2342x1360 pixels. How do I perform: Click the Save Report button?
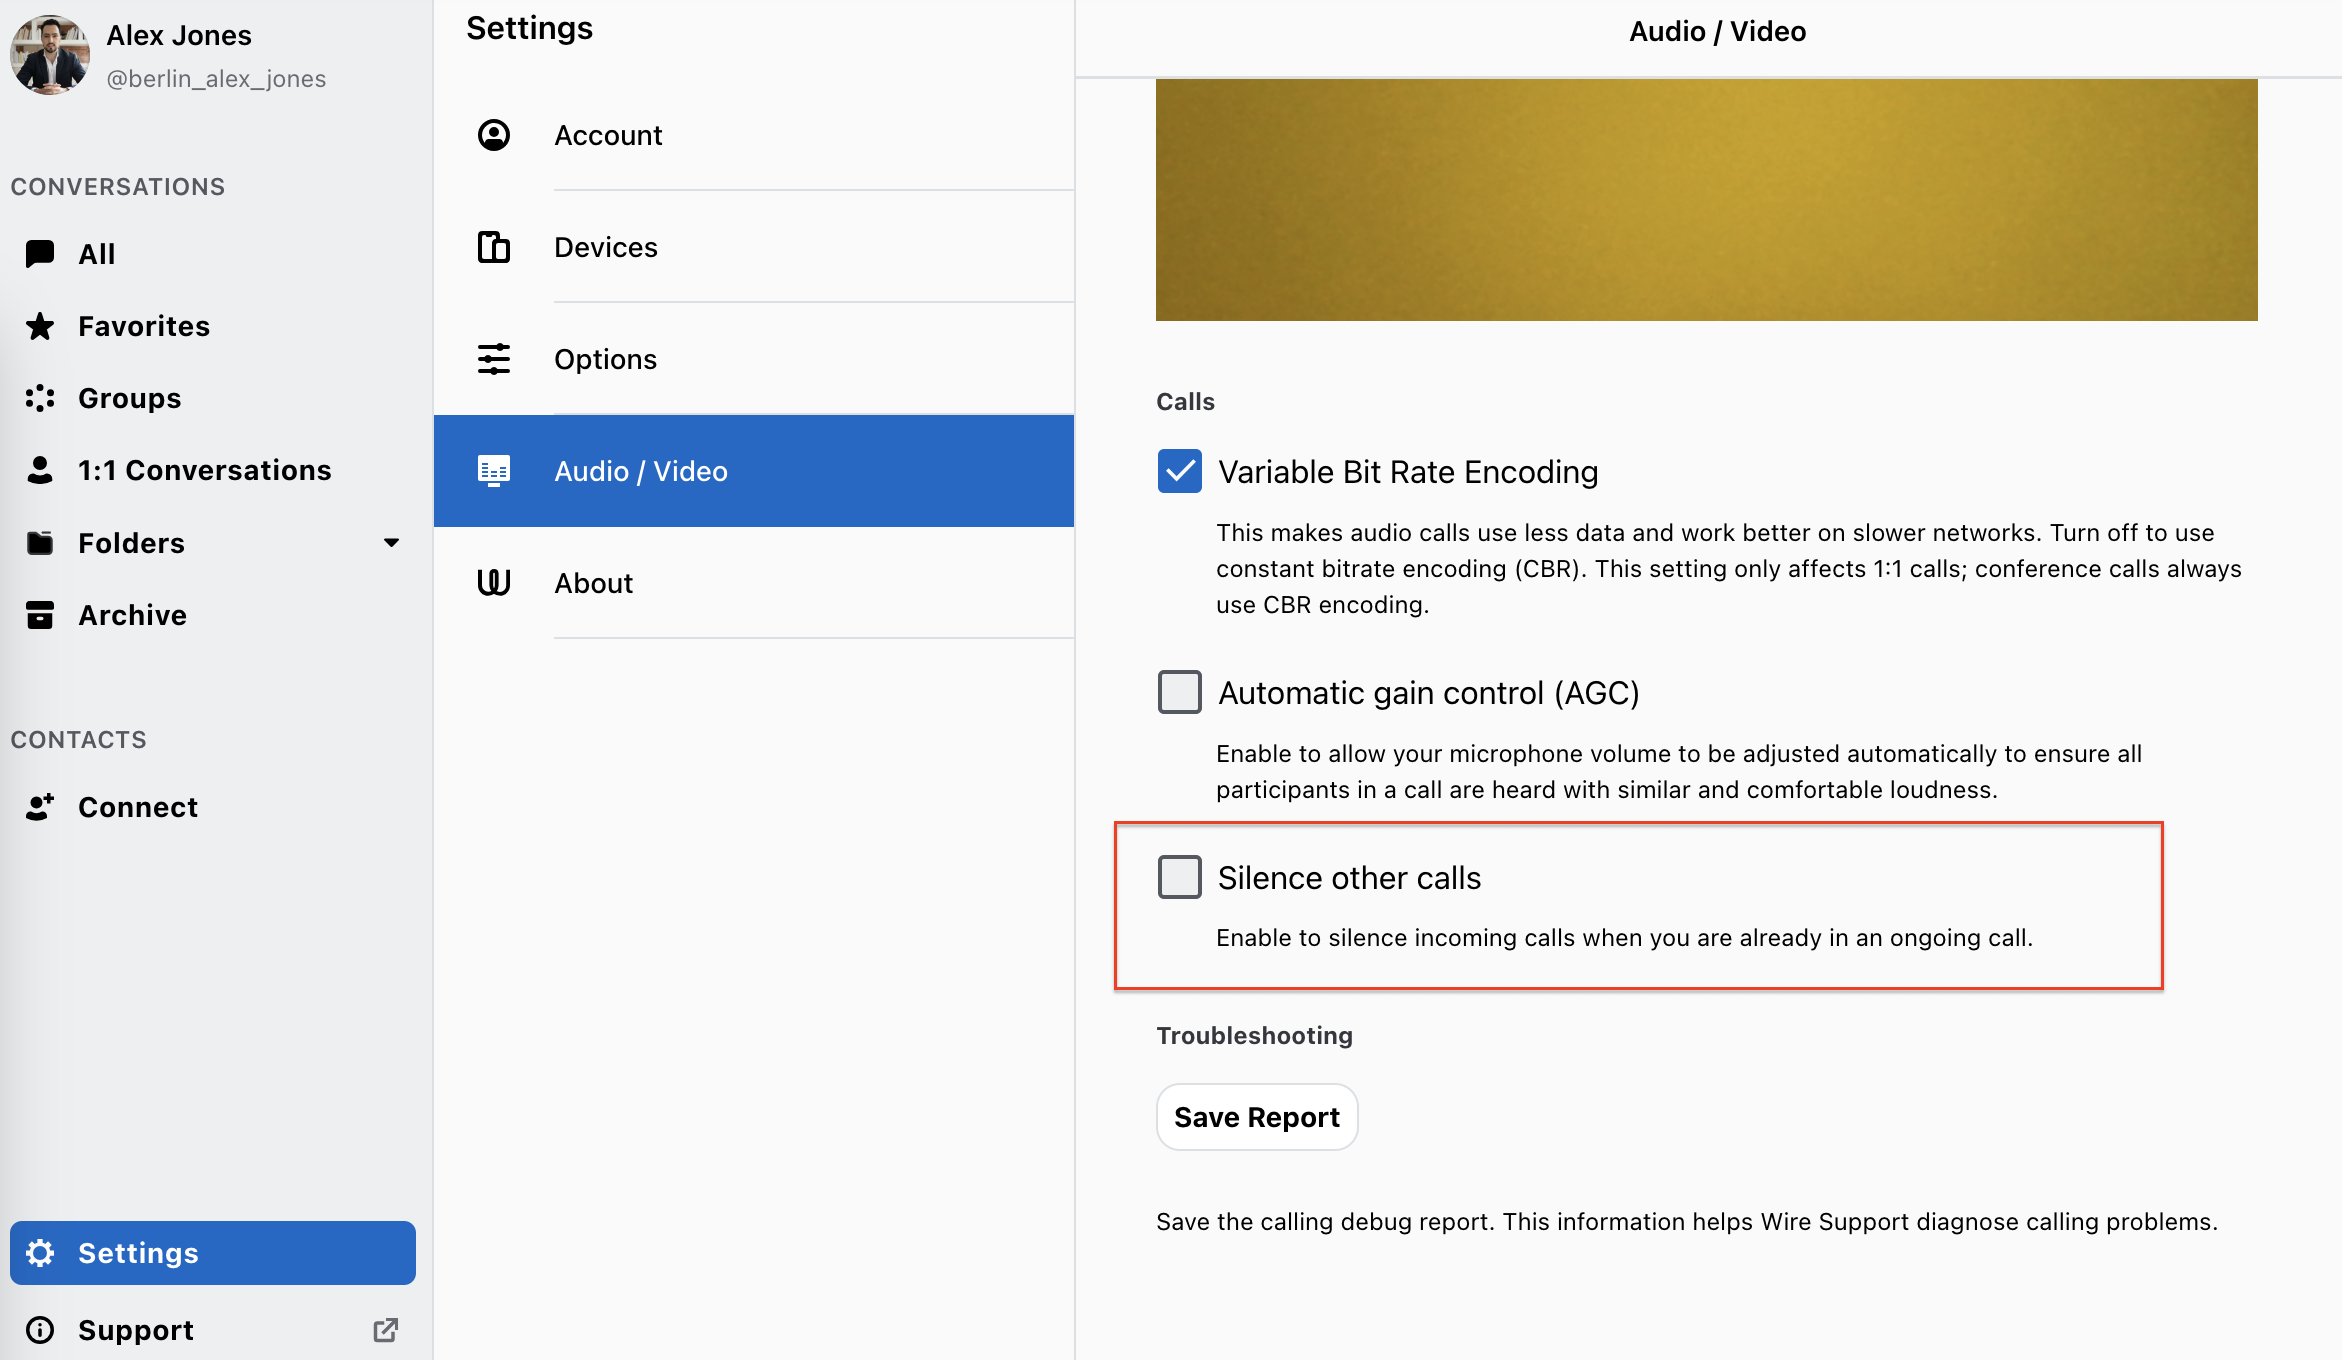(x=1257, y=1117)
